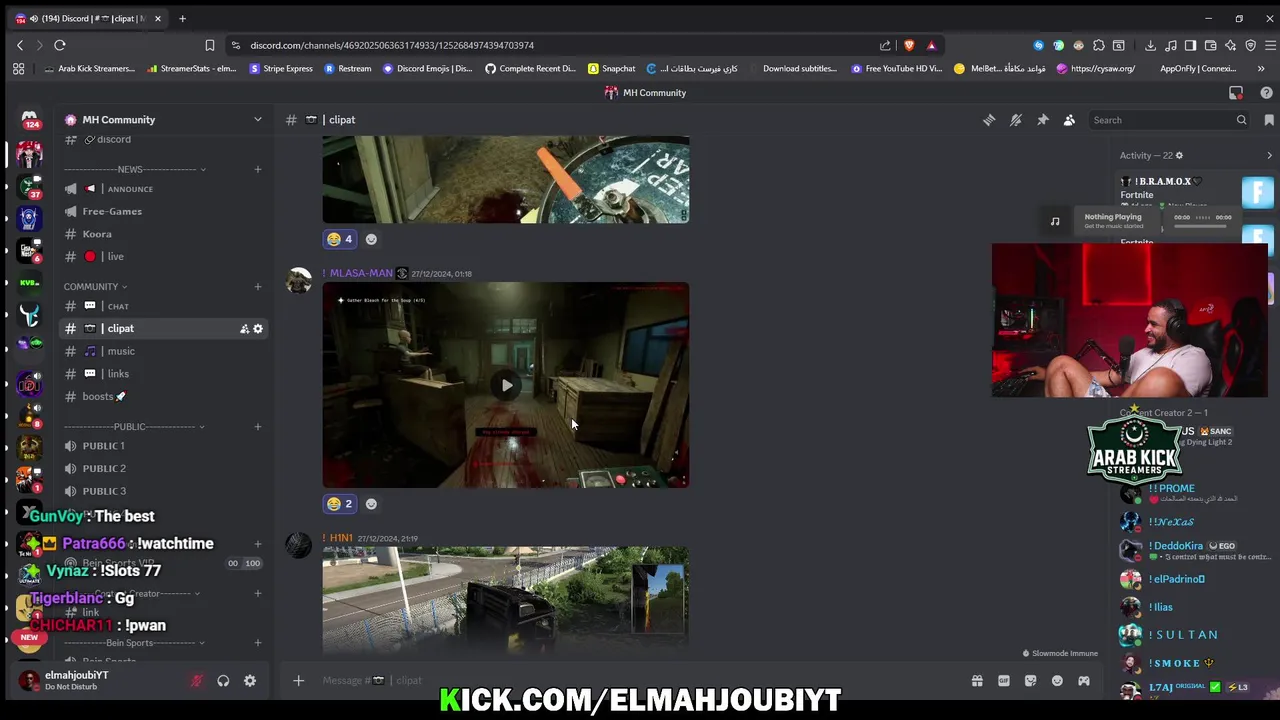Show pinned messages in clipat channel
This screenshot has height=720, width=1280.
coord(1042,120)
